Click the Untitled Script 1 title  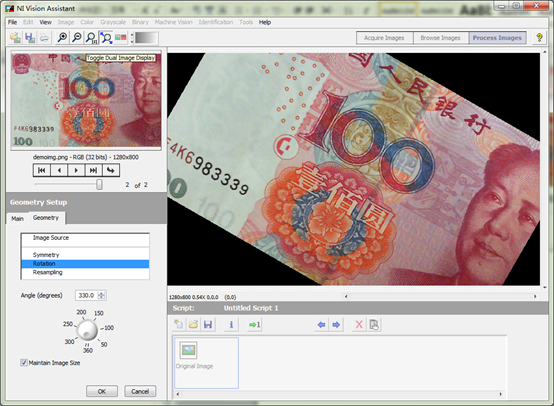(x=251, y=308)
